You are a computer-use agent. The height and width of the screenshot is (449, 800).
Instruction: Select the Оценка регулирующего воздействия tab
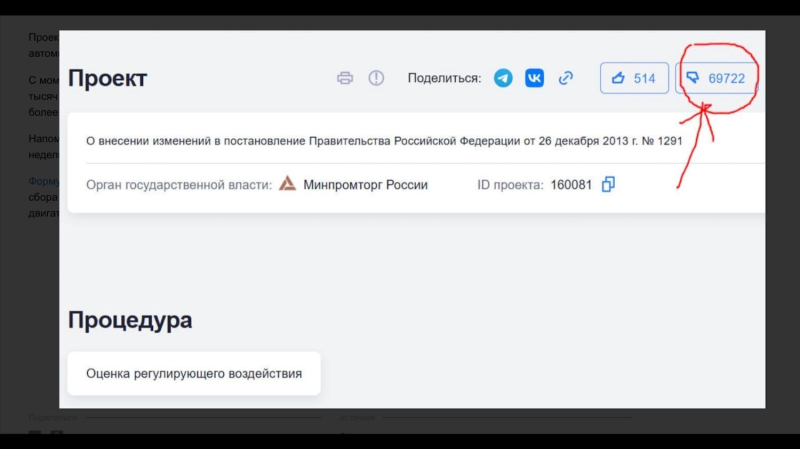click(194, 374)
